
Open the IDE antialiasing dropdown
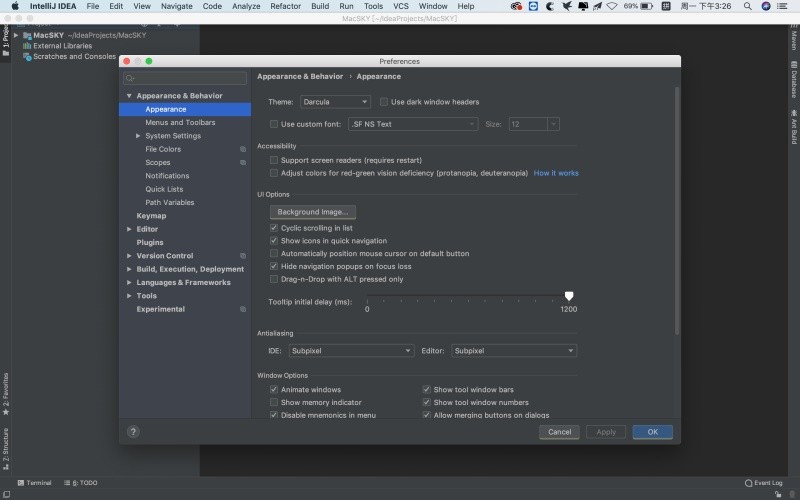(x=352, y=351)
